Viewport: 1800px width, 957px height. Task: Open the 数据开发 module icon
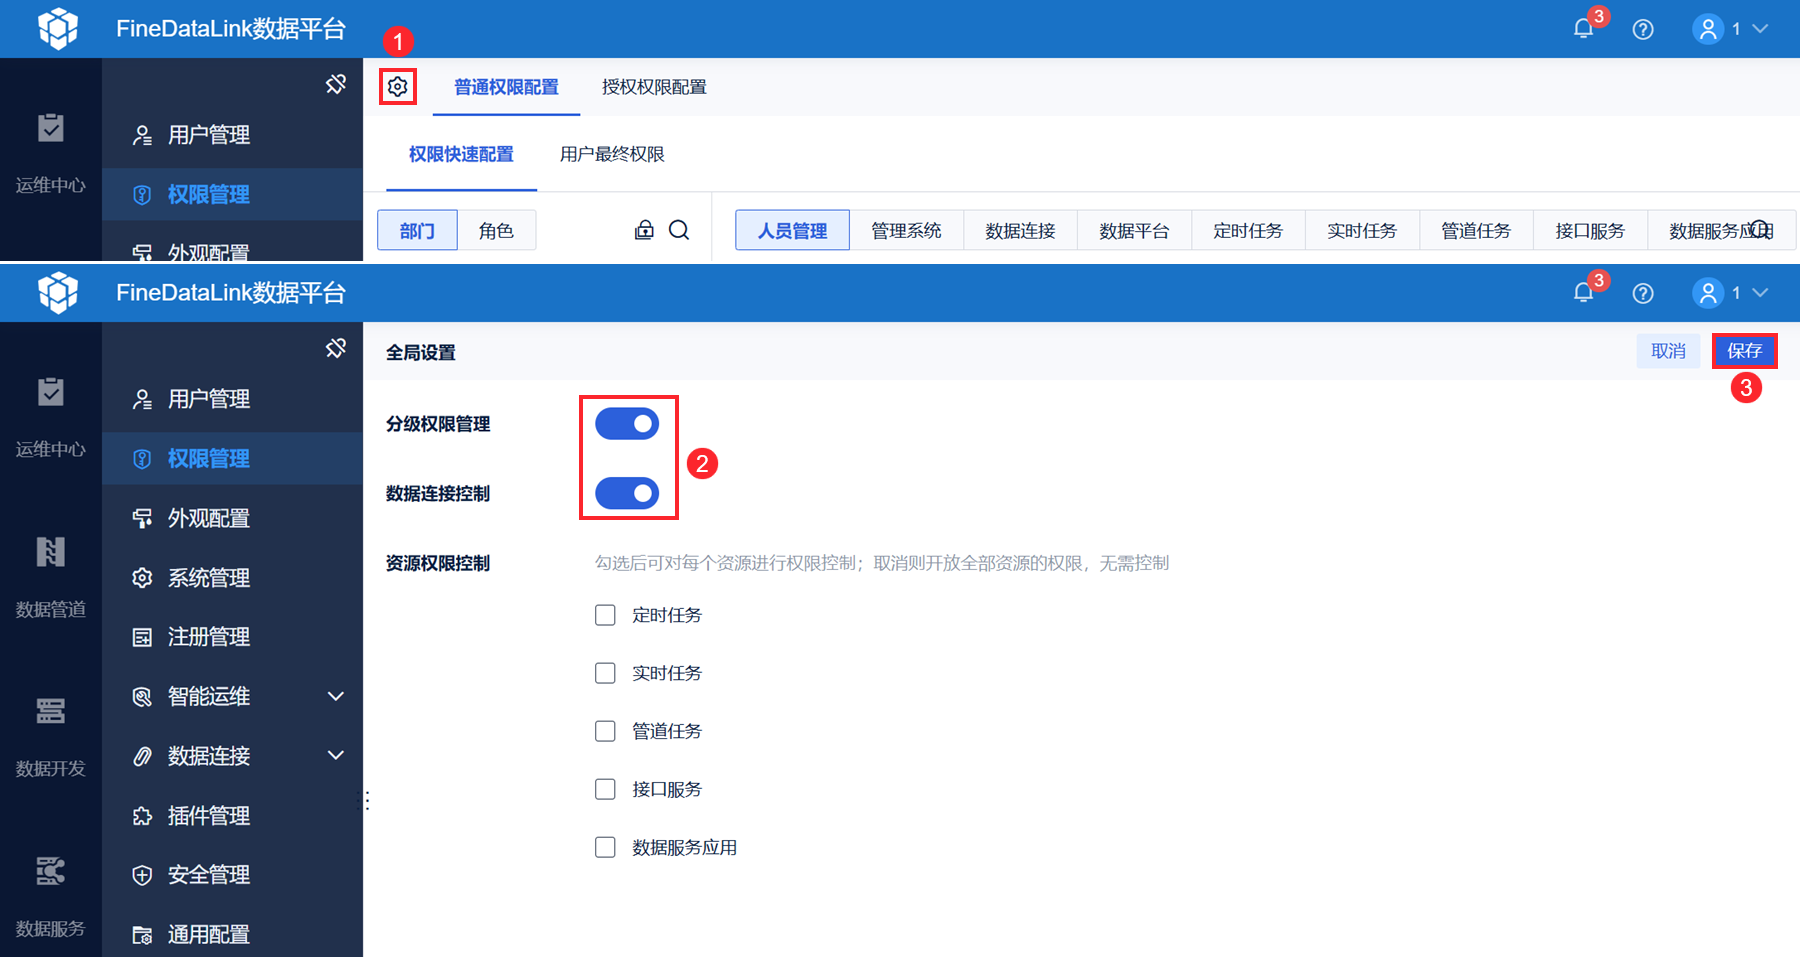51,710
